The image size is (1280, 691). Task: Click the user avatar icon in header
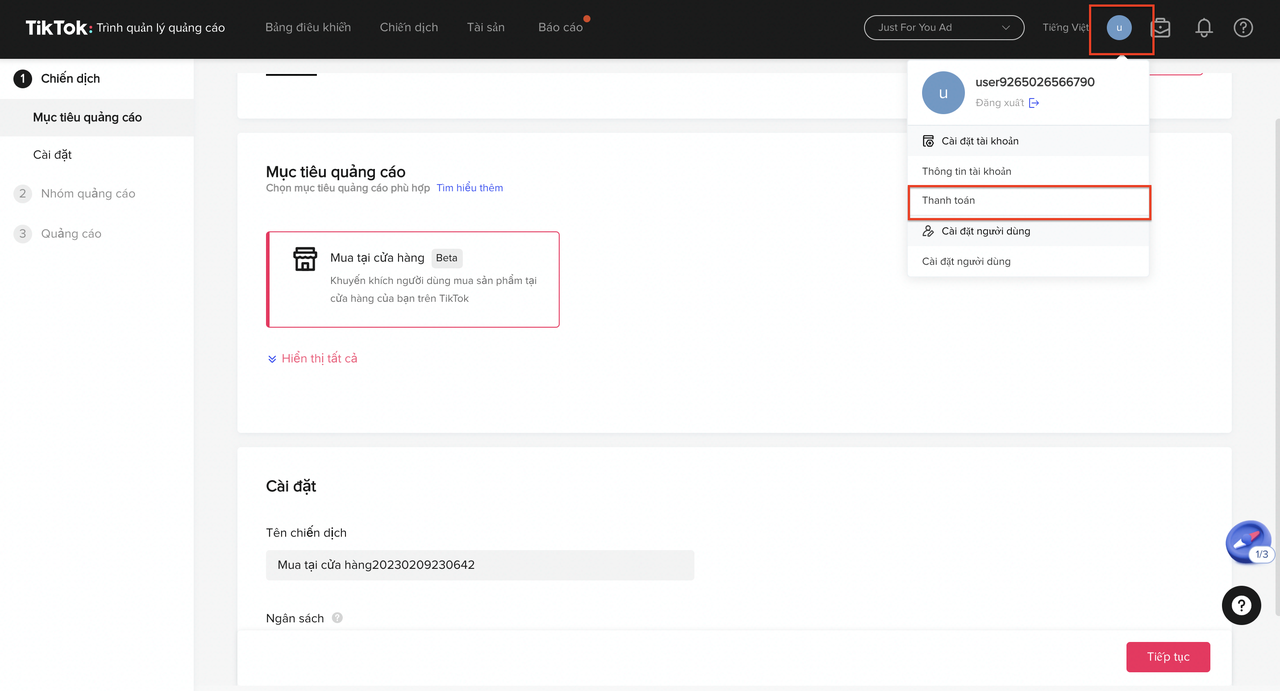(x=1119, y=28)
